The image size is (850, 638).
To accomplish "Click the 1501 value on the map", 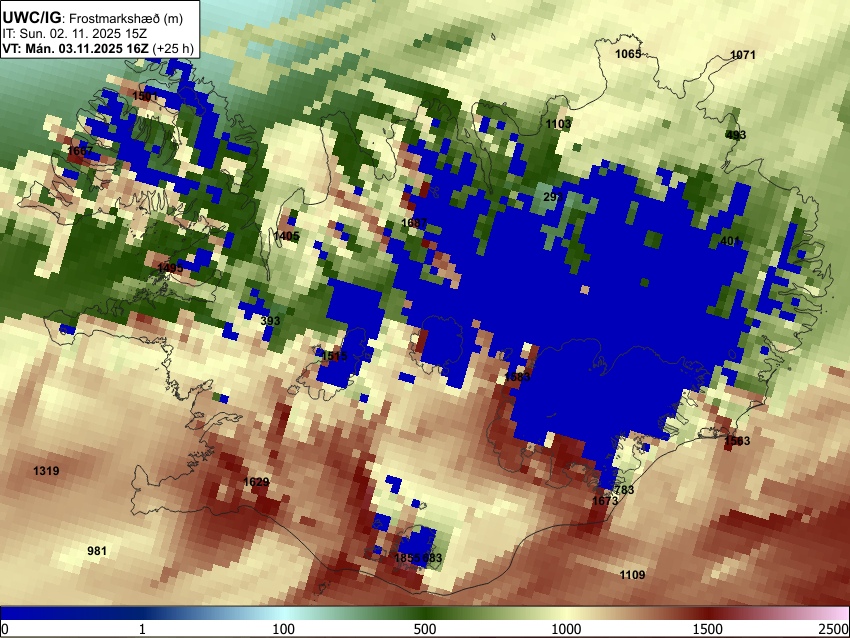I will coord(145,96).
